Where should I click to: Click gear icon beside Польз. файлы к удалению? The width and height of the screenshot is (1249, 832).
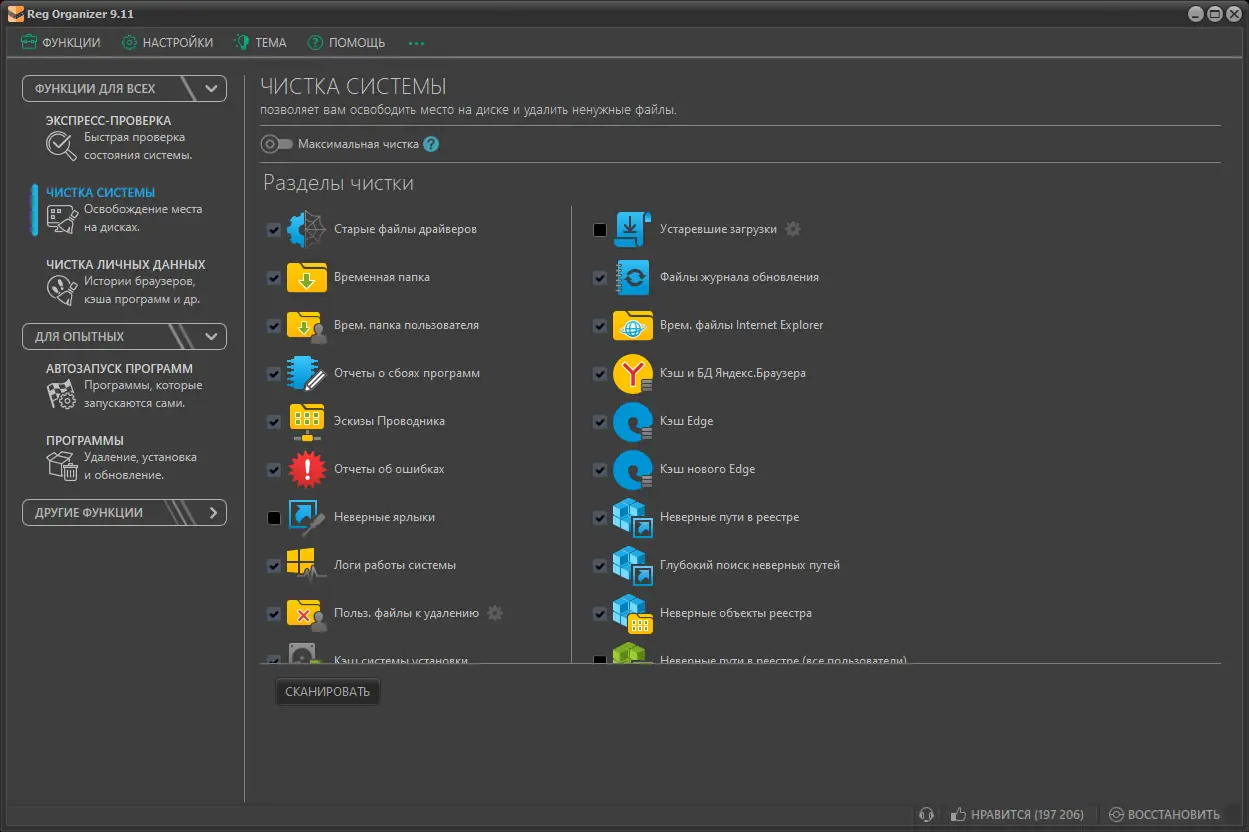tap(495, 613)
